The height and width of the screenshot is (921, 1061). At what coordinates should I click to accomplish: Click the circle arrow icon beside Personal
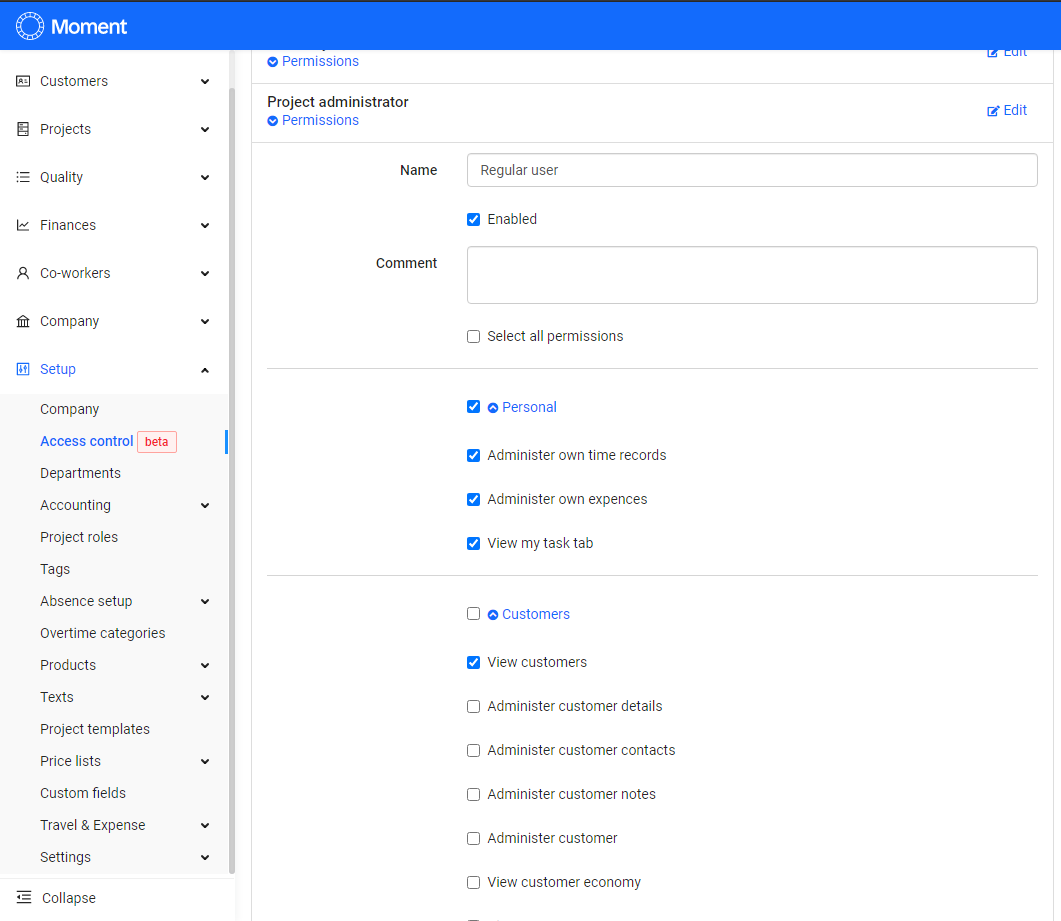point(493,408)
